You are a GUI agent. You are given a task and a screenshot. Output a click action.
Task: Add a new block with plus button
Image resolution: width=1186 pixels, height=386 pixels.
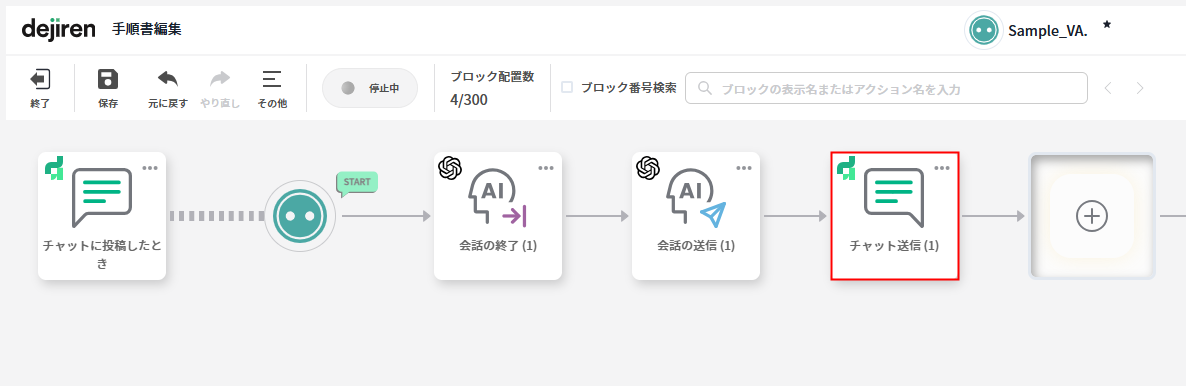pyautogui.click(x=1091, y=216)
